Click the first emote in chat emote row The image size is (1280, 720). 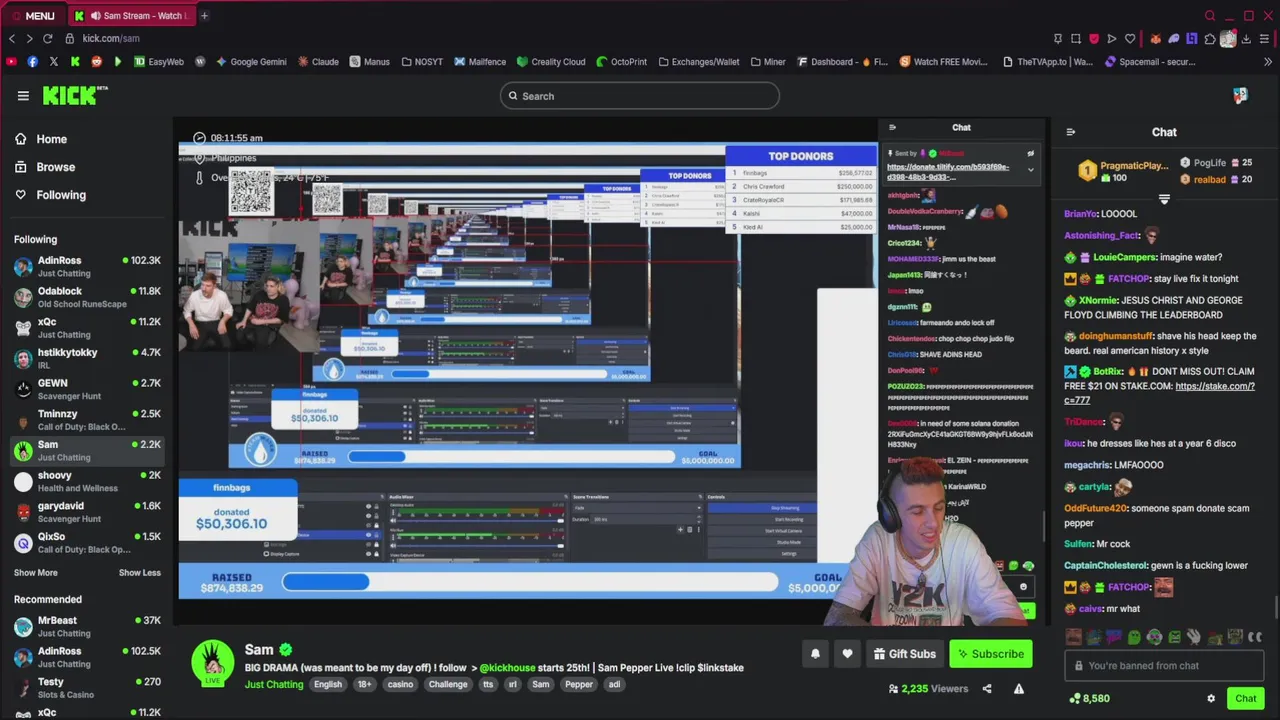click(x=1073, y=637)
